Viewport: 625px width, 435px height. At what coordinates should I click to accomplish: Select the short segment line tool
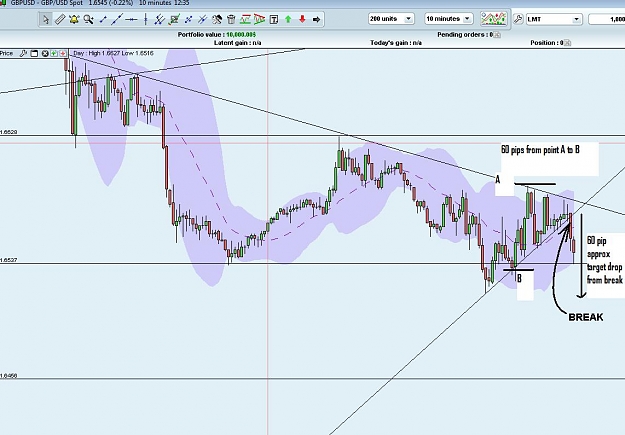(x=103, y=19)
